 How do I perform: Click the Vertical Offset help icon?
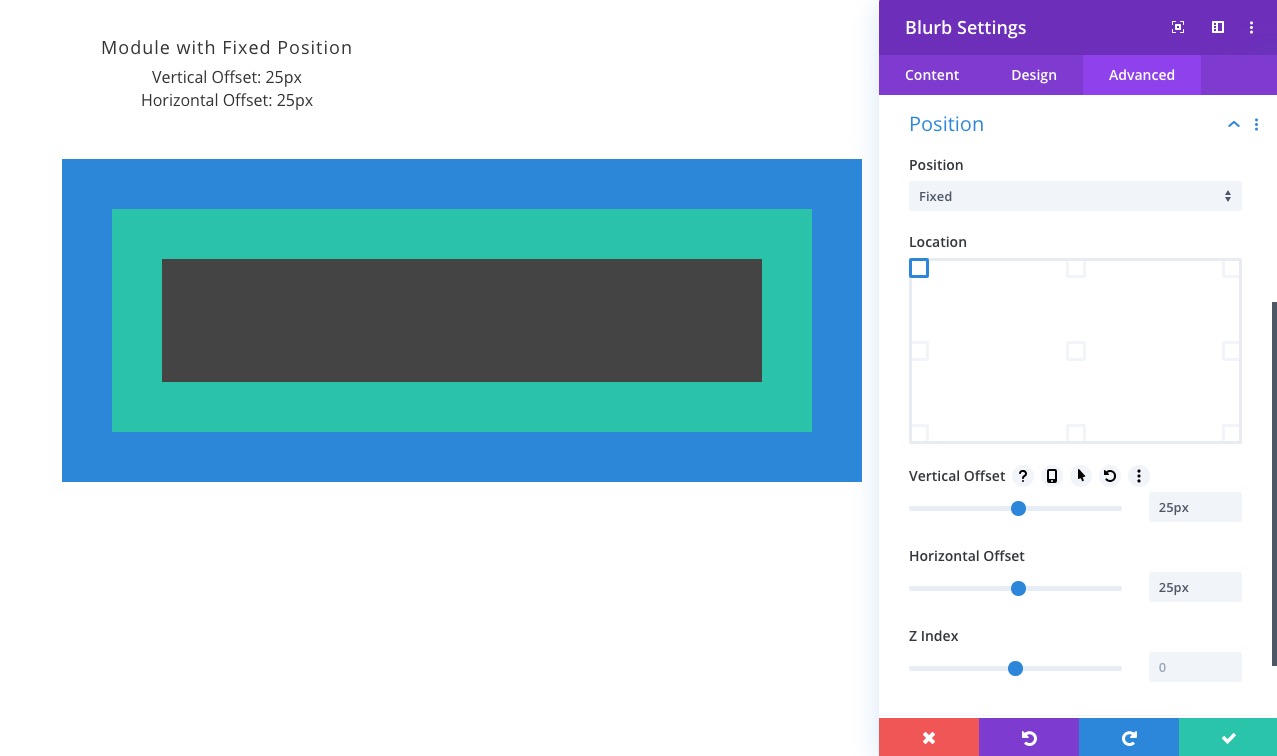[x=1023, y=476]
